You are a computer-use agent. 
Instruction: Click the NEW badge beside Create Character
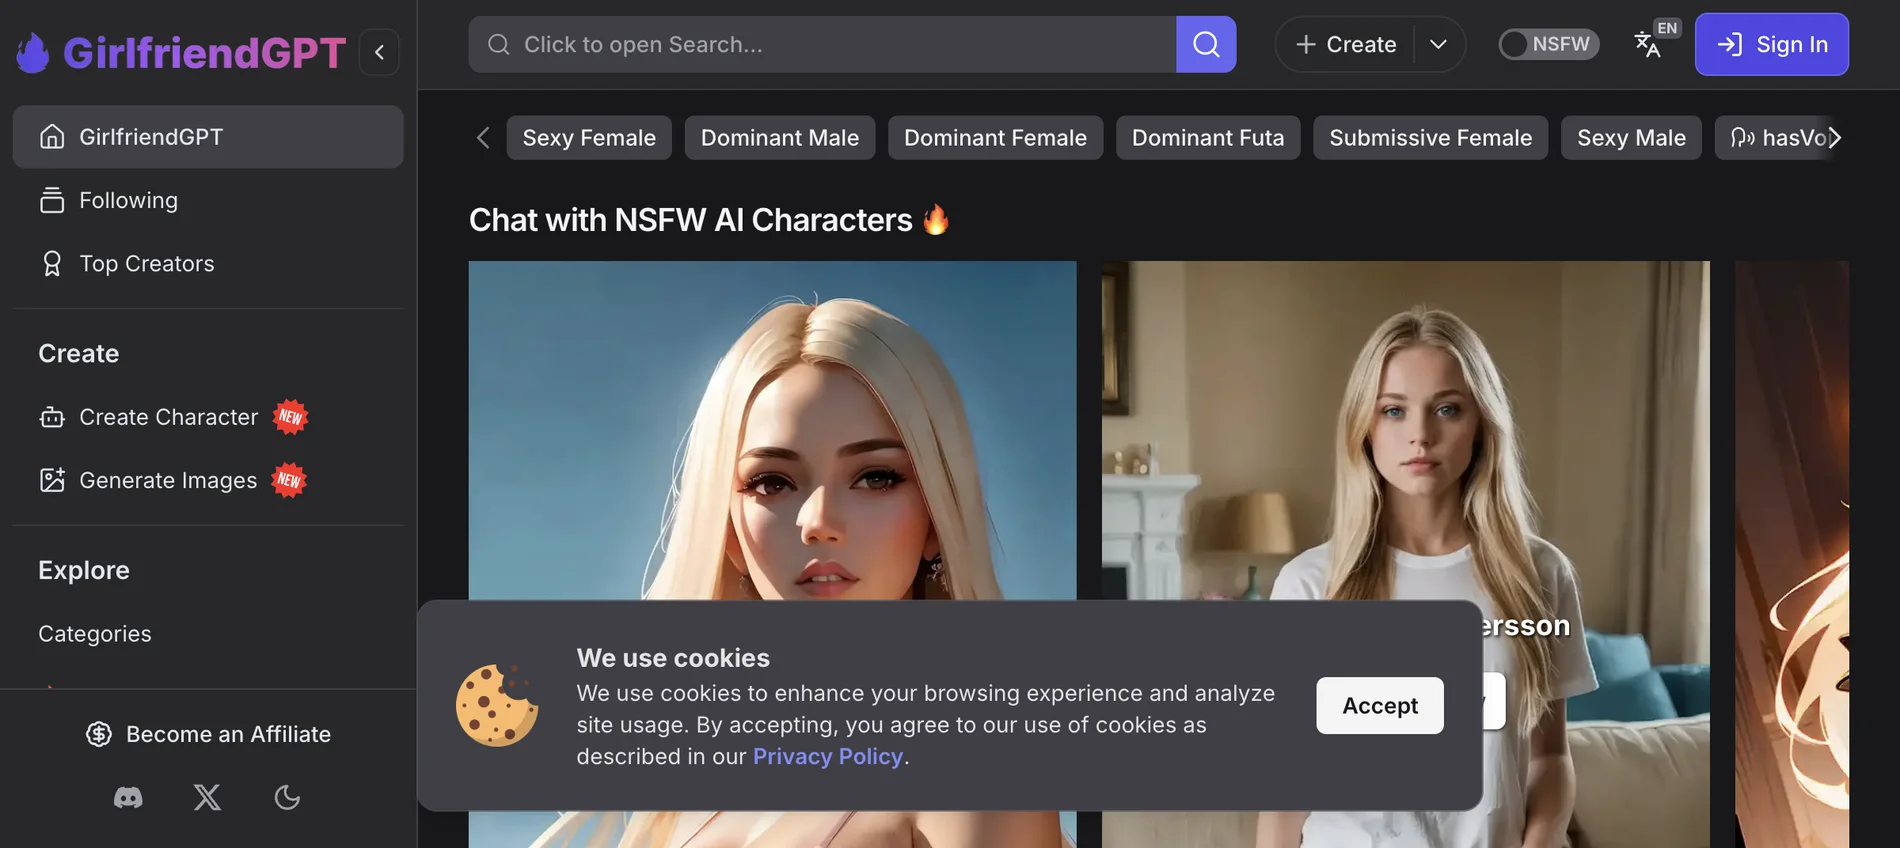click(290, 417)
